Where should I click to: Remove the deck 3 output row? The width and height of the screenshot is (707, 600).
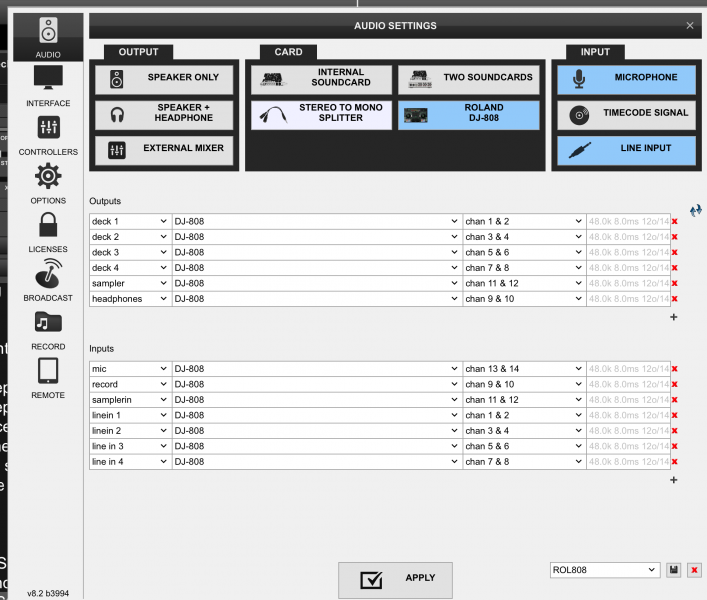click(675, 252)
